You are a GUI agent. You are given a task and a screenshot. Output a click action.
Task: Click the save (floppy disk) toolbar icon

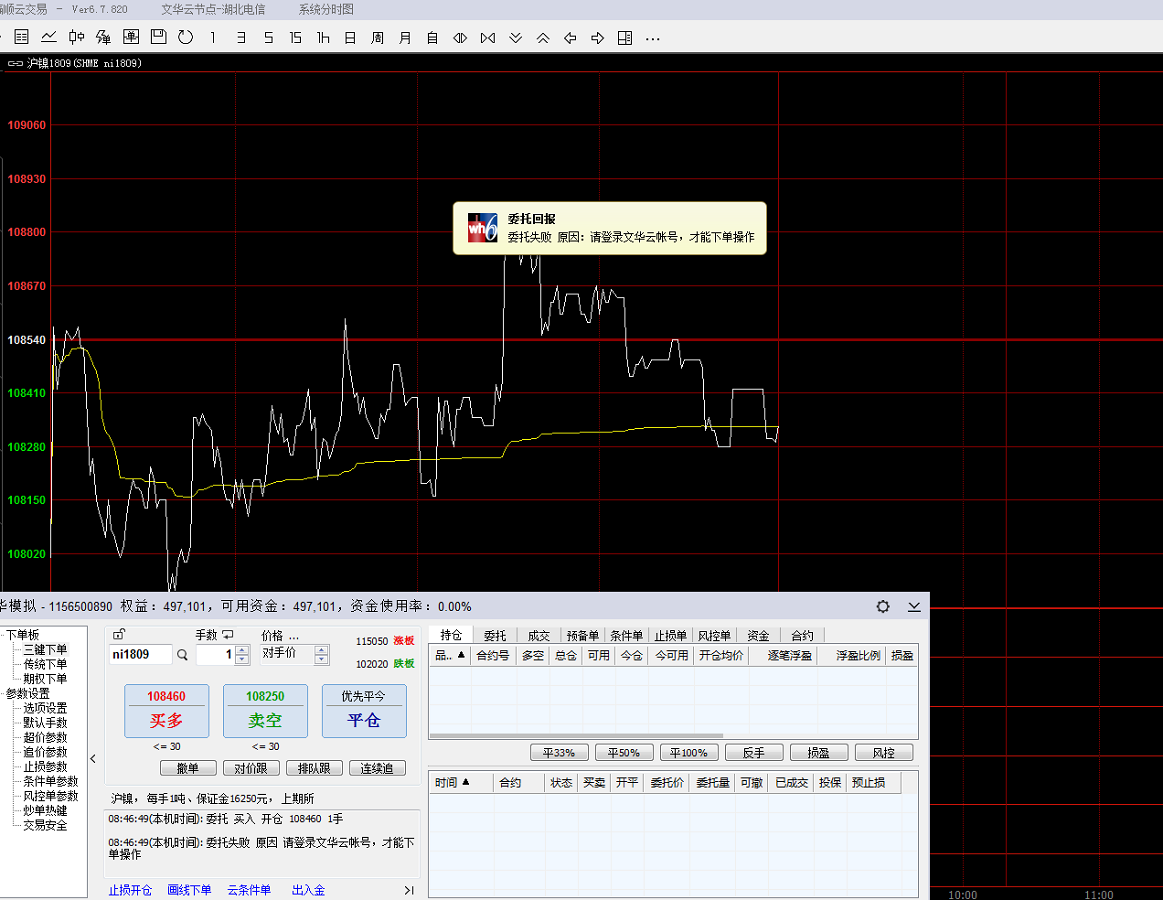(x=158, y=38)
